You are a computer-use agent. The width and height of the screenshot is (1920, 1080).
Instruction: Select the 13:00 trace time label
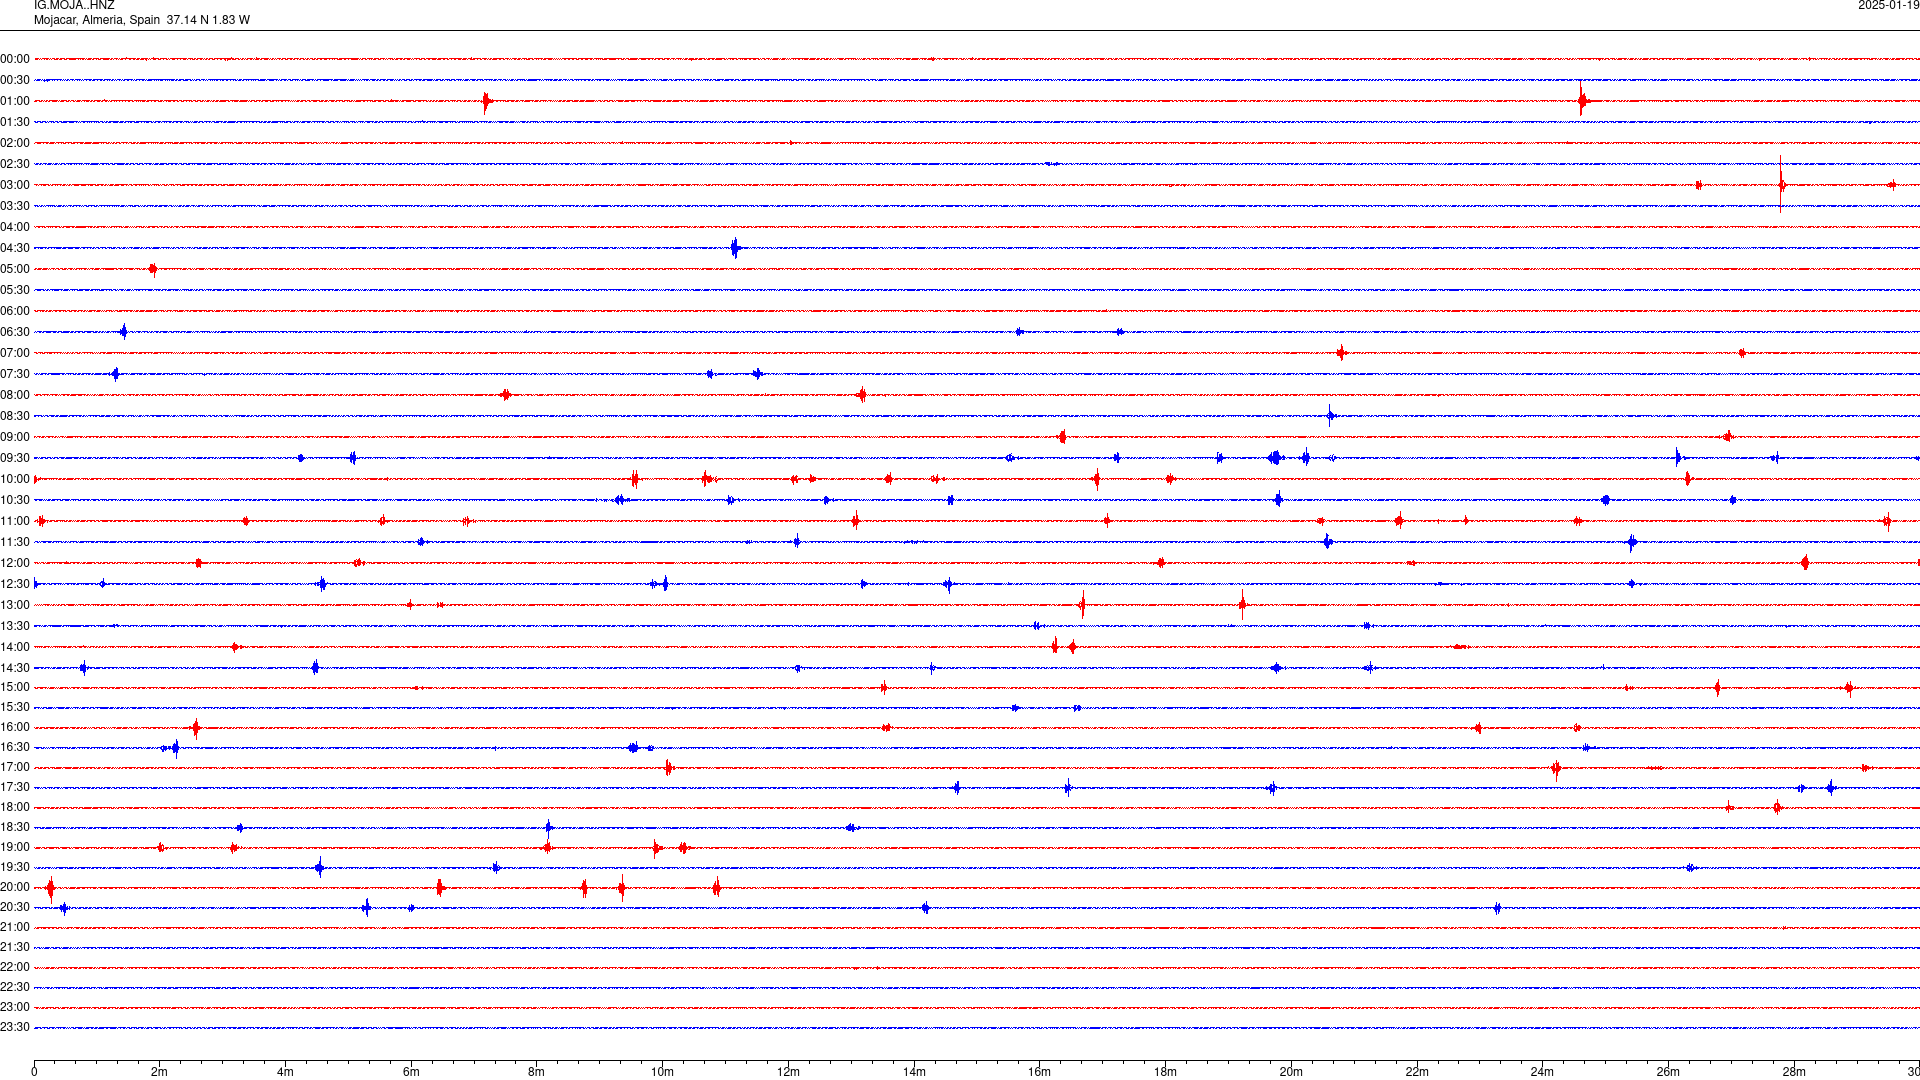(15, 605)
